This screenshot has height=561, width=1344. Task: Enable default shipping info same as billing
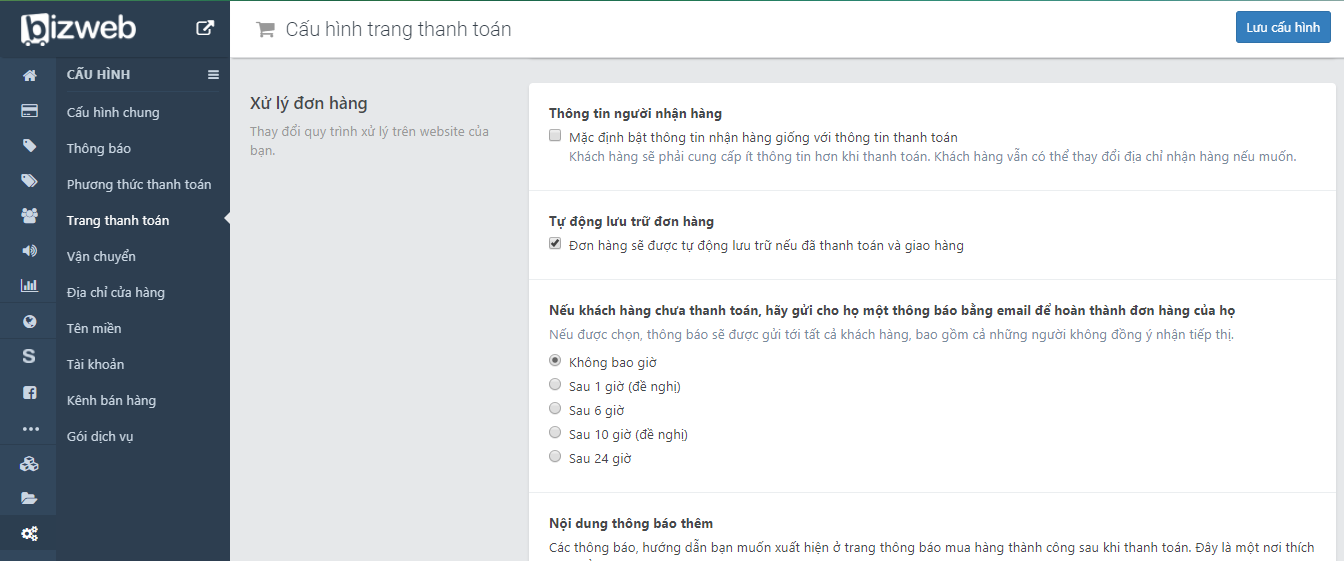click(x=555, y=136)
